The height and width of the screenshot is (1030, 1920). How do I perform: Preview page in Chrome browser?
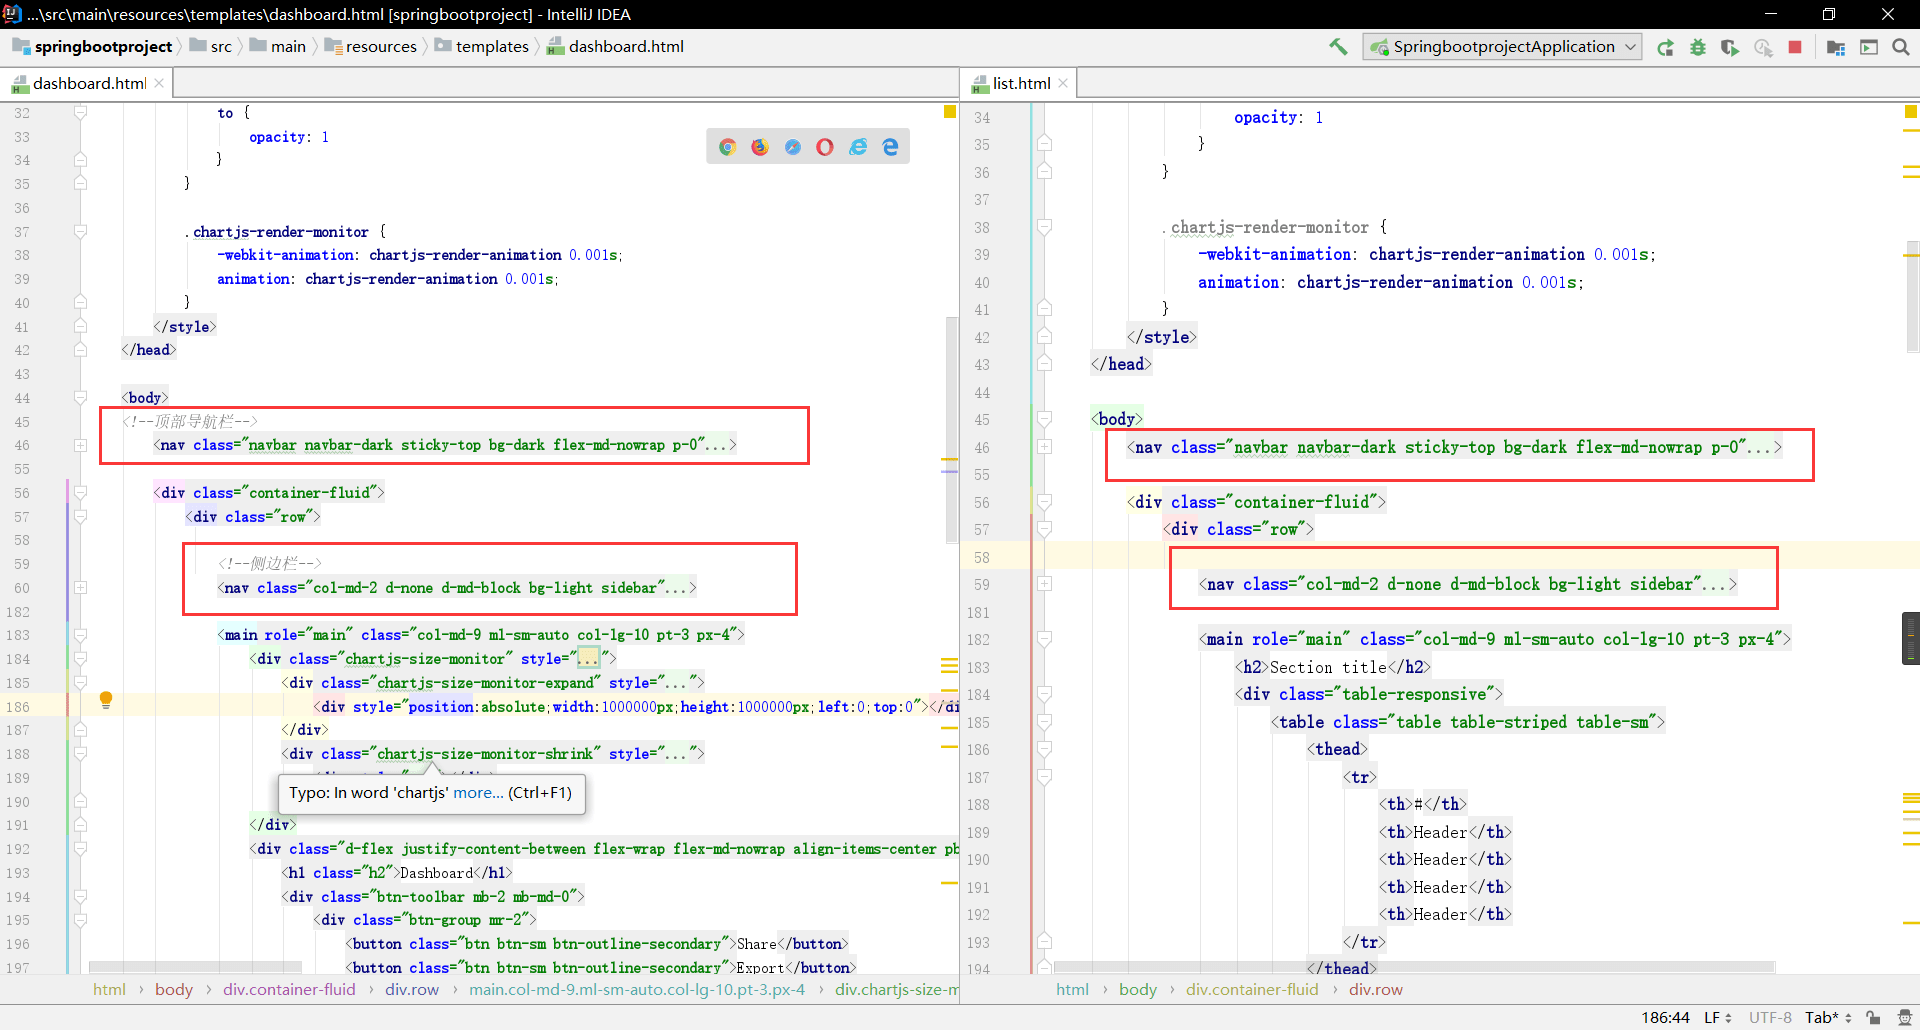pos(728,147)
